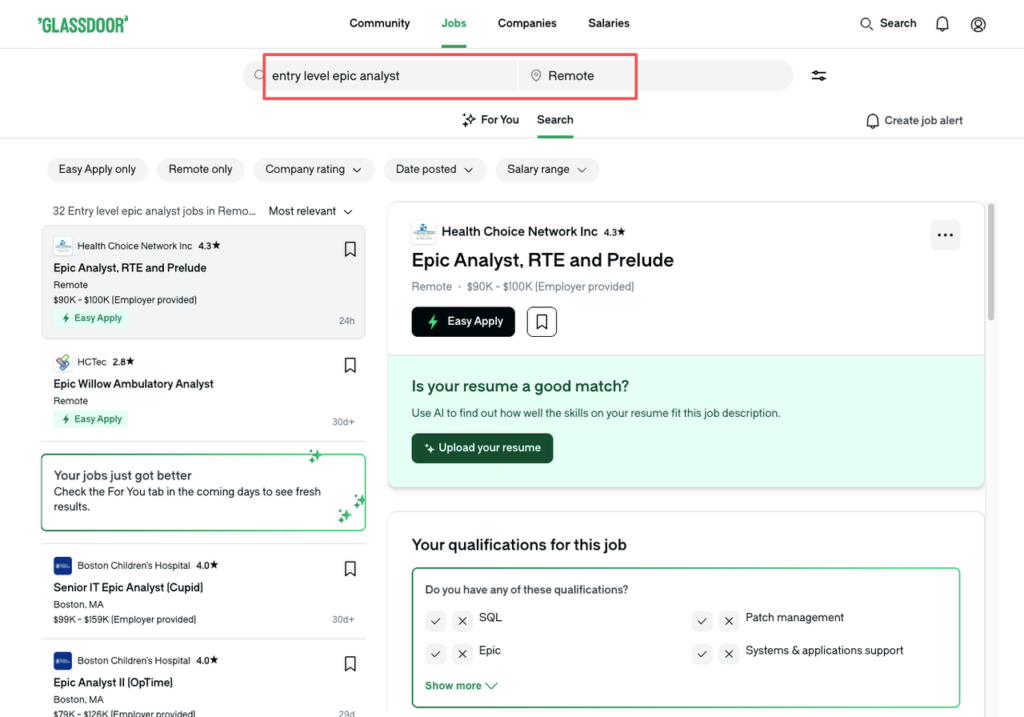Screen dimensions: 1024x717
Task: Click the Search magnifying glass icon
Action: click(866, 23)
